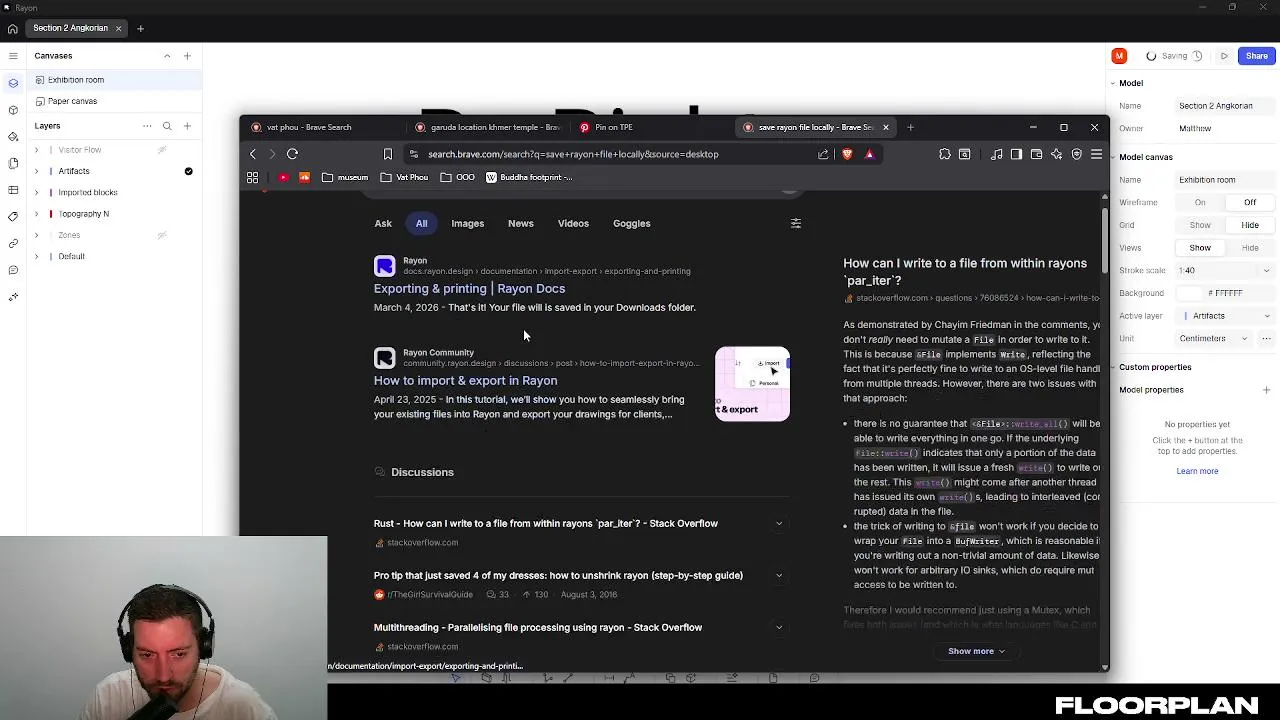
Task: Switch to Videos search tab
Action: (573, 223)
